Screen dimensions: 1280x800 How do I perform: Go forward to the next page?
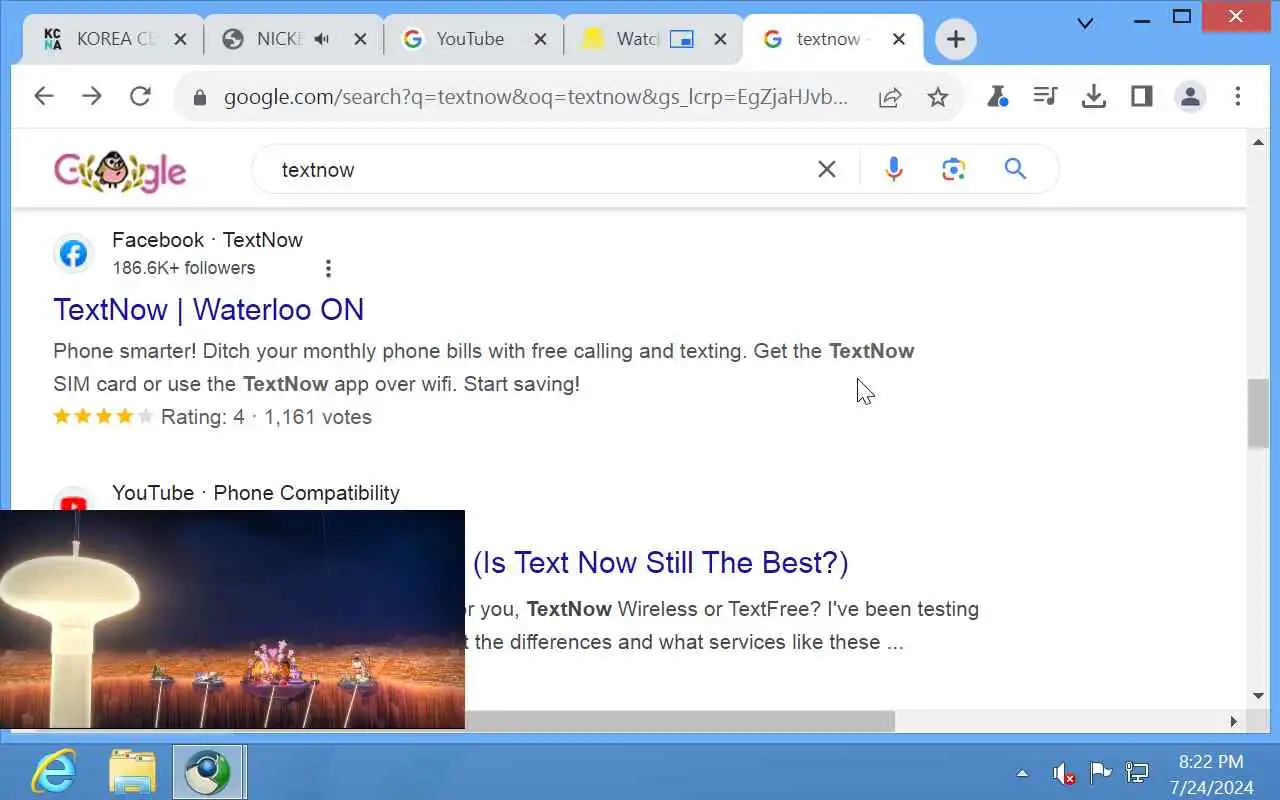[x=92, y=96]
